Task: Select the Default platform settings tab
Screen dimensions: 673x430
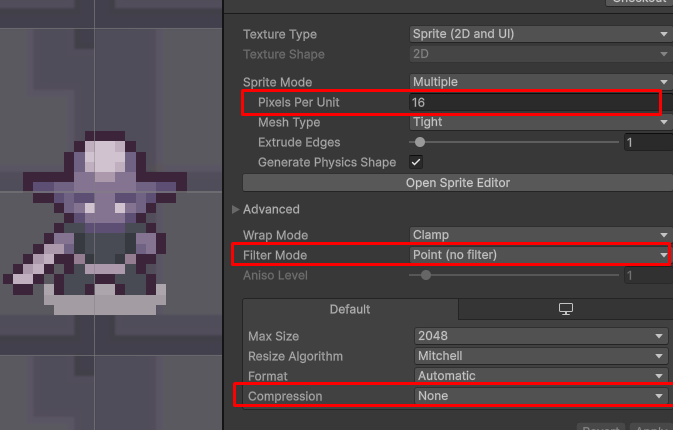Action: (x=350, y=310)
